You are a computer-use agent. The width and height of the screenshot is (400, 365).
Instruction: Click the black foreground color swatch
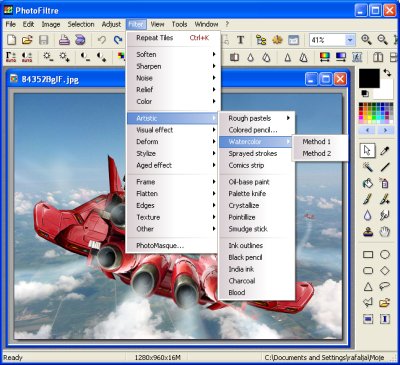coord(369,78)
